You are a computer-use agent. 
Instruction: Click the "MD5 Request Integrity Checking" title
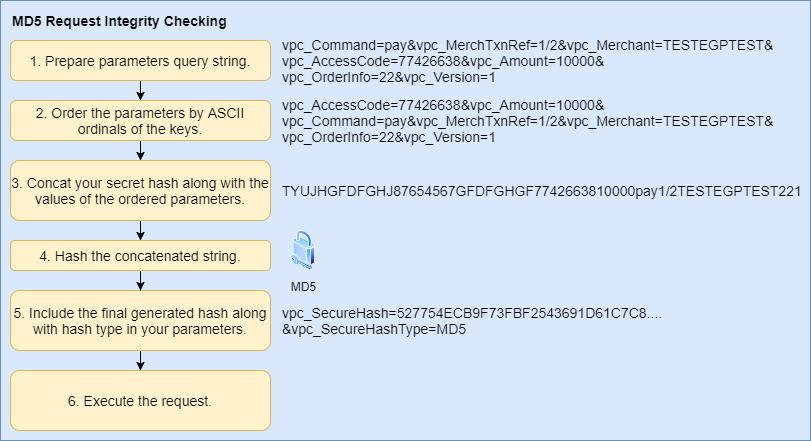[118, 20]
